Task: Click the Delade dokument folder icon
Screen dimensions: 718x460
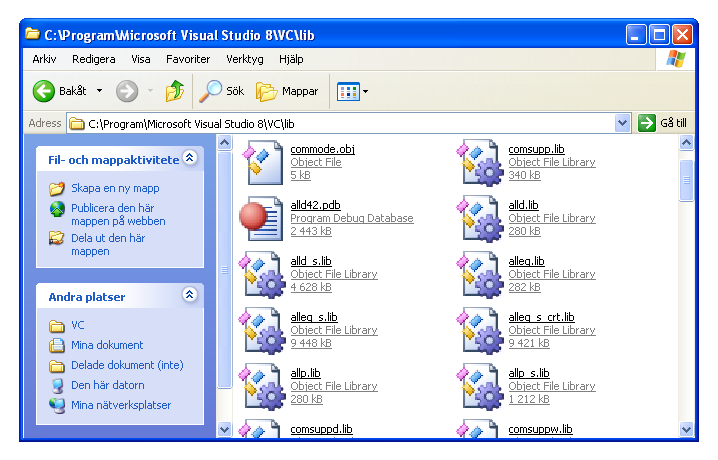Action: tap(57, 365)
